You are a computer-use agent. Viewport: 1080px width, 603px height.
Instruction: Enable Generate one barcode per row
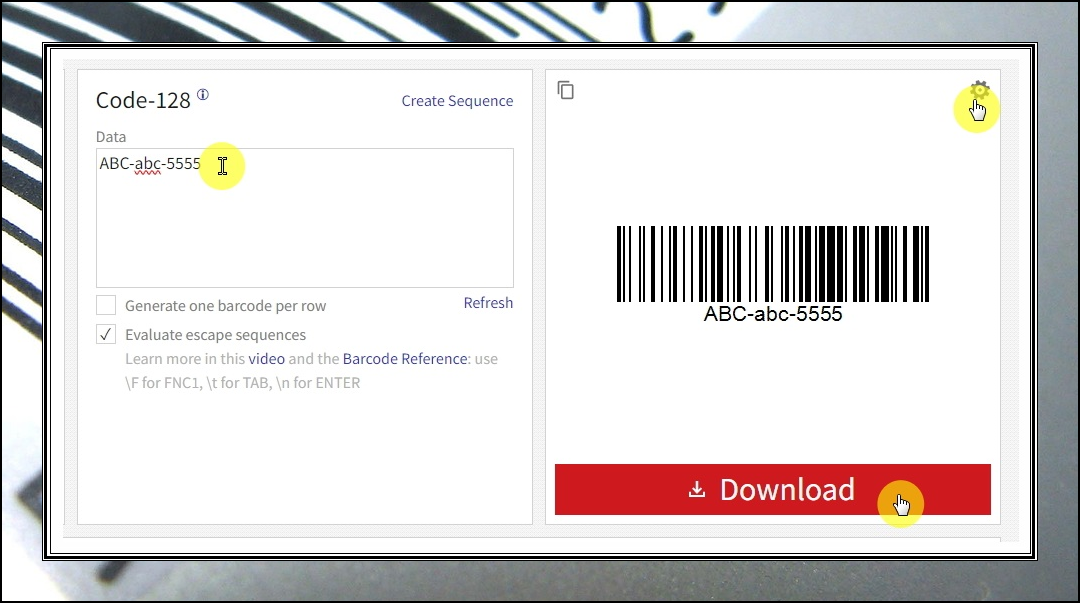coord(106,305)
